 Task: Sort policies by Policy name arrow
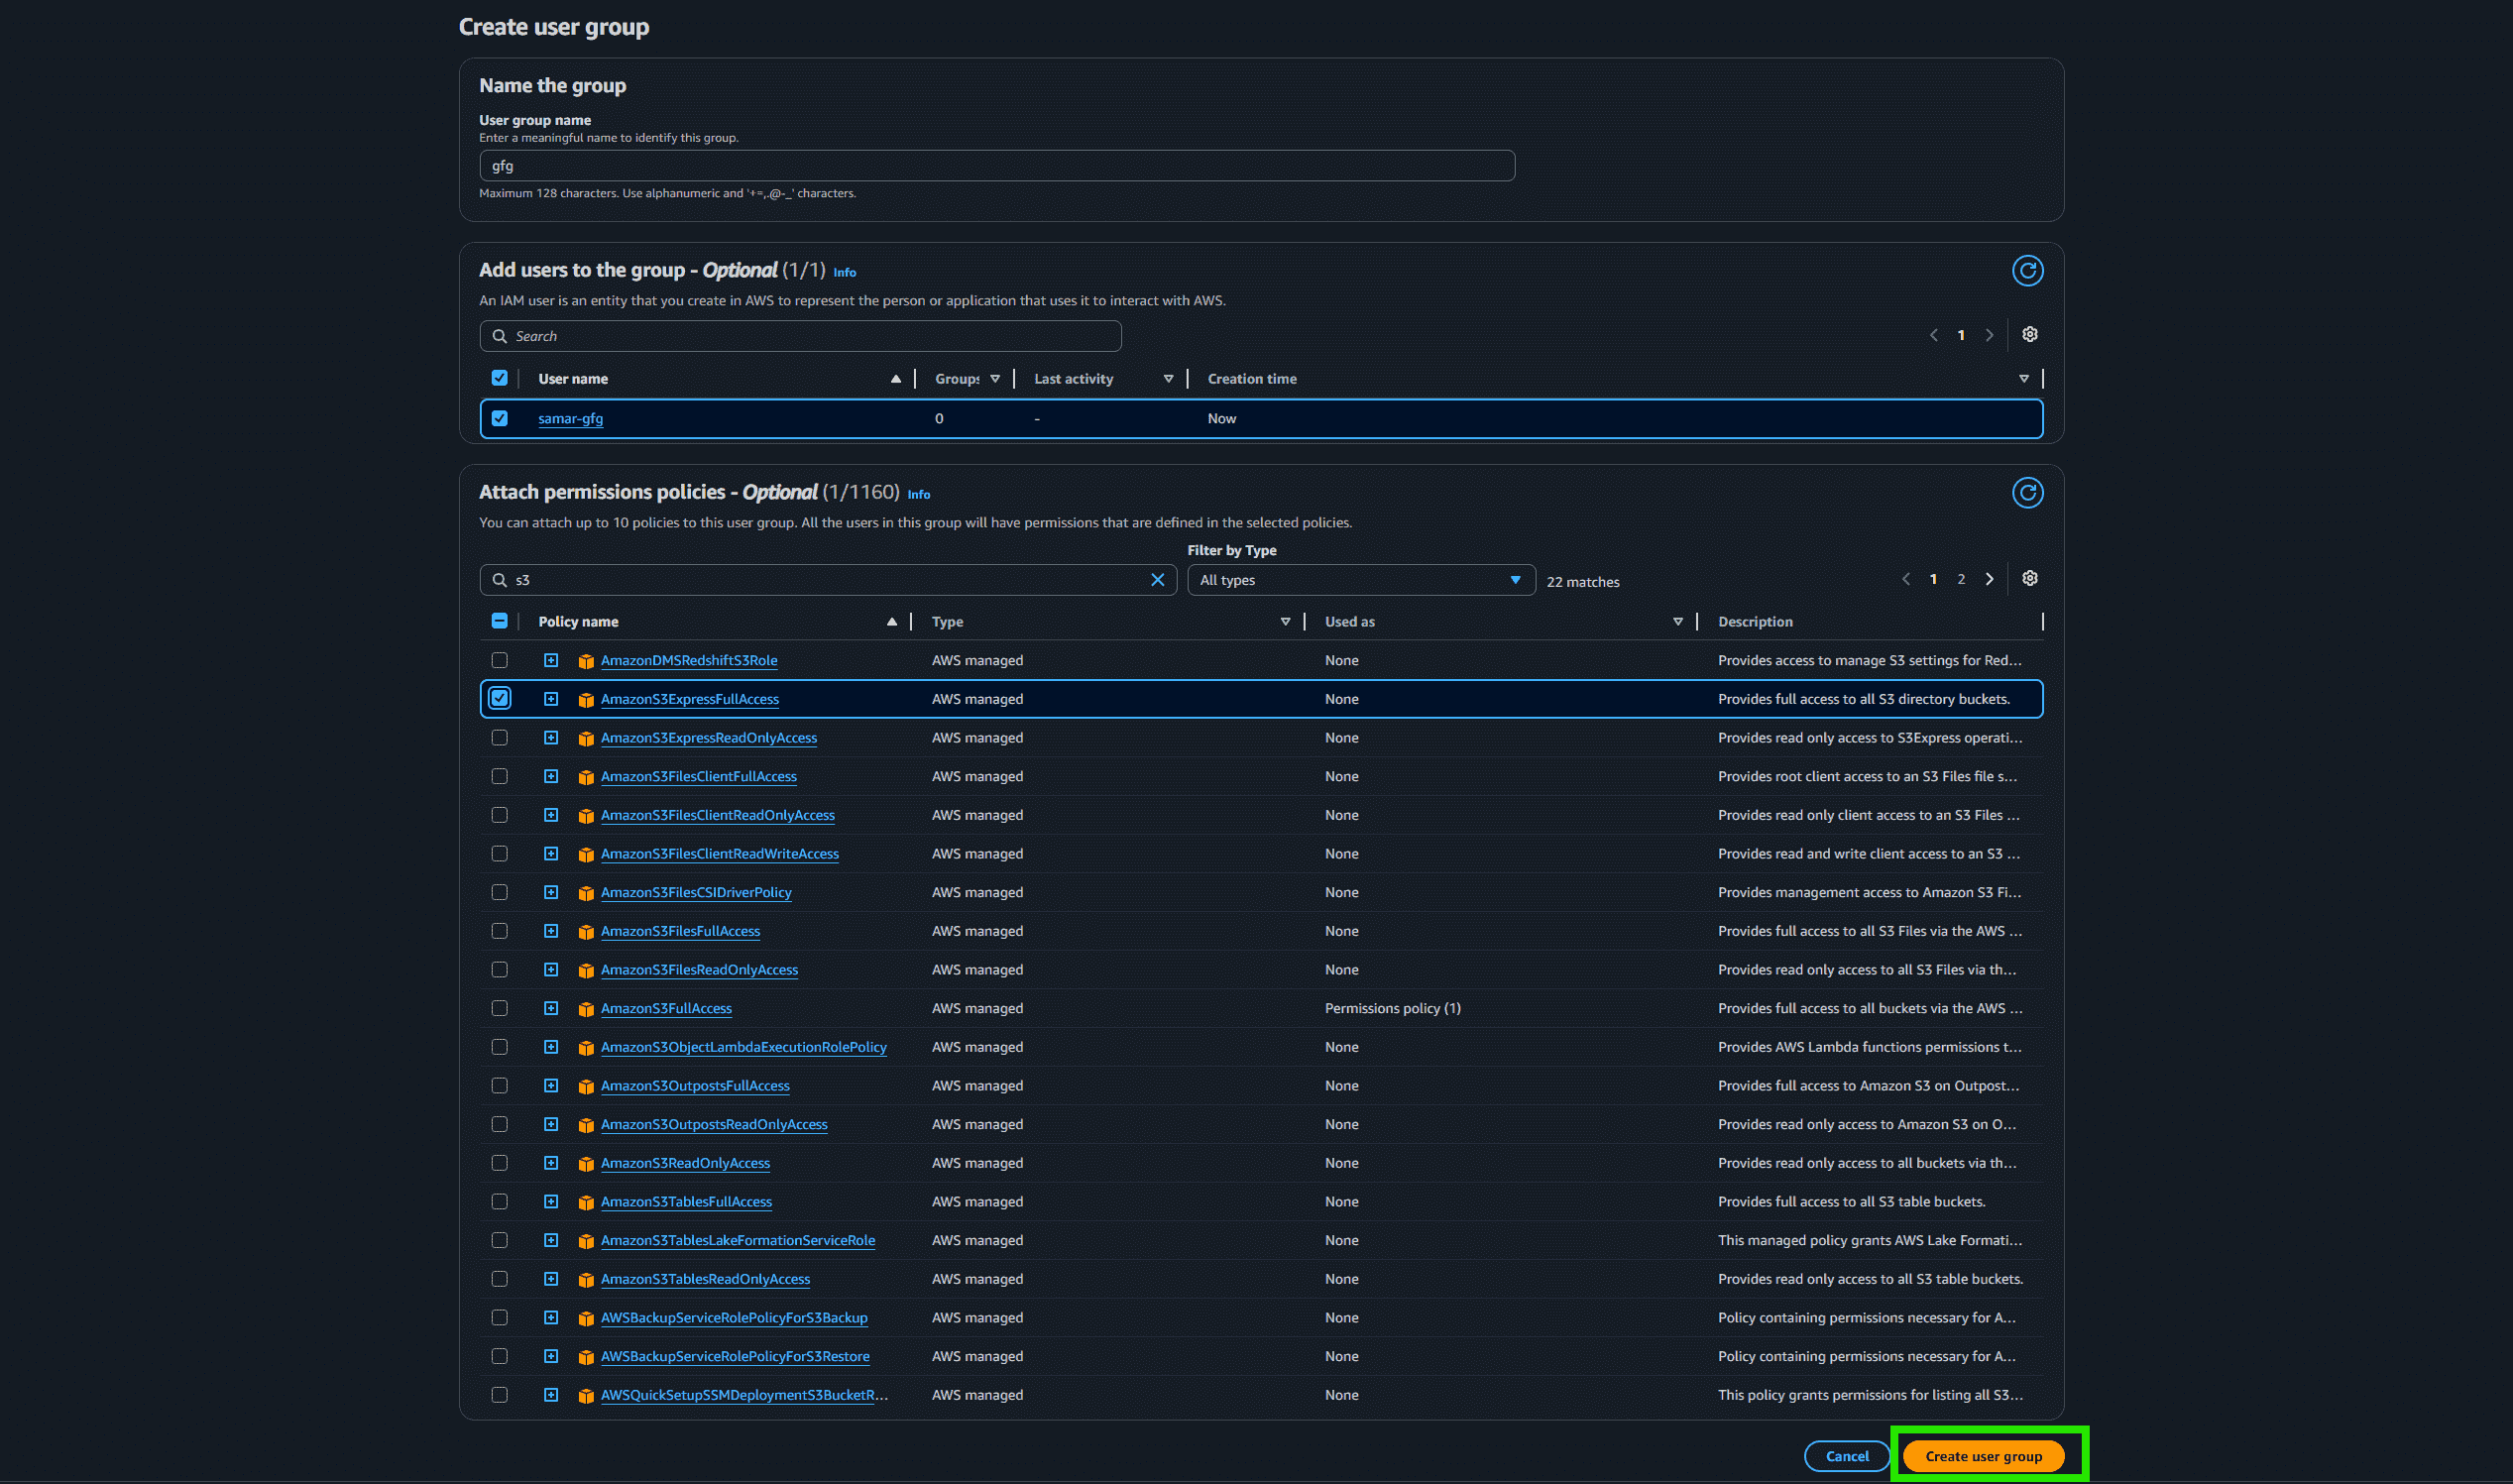[891, 622]
